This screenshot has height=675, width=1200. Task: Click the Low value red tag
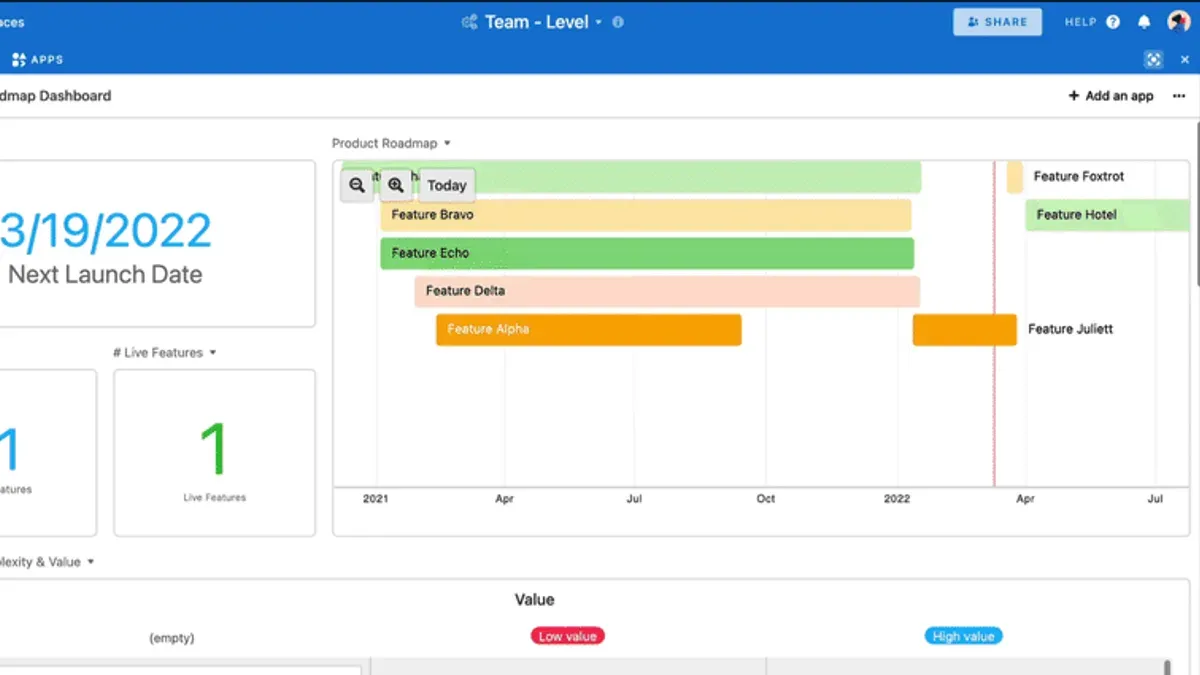(568, 636)
